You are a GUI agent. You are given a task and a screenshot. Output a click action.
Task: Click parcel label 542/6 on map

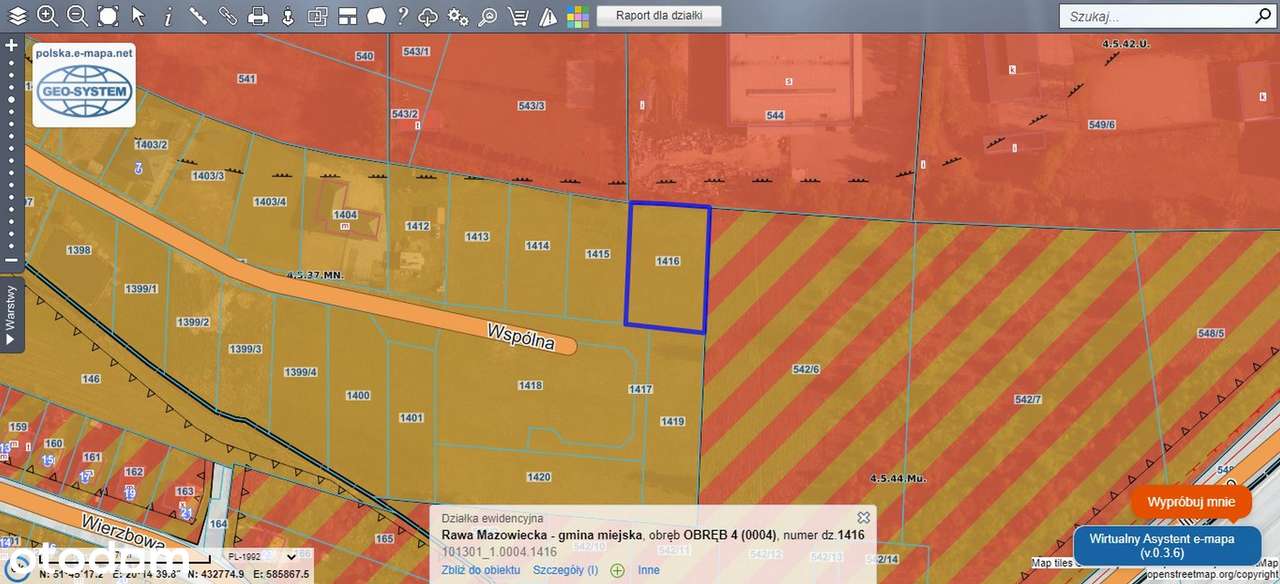tap(806, 369)
